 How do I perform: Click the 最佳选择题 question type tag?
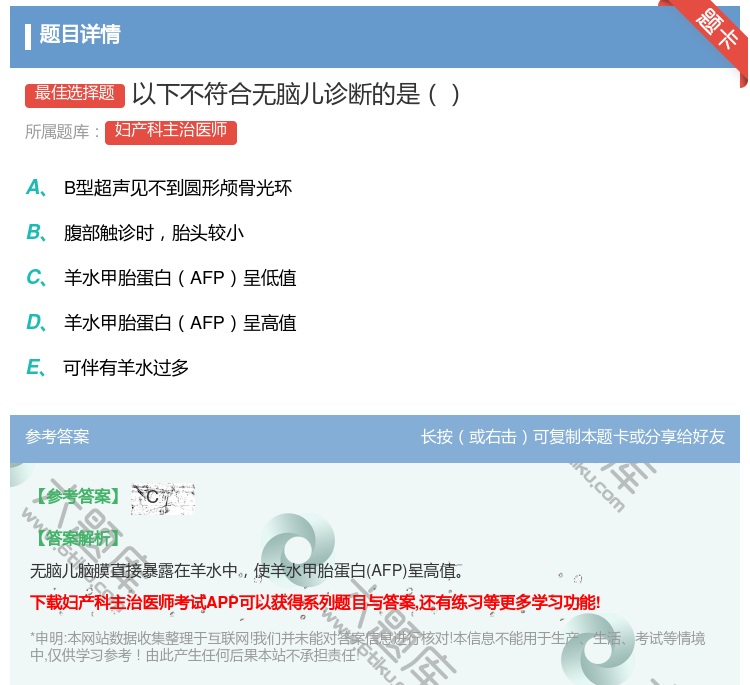75,94
